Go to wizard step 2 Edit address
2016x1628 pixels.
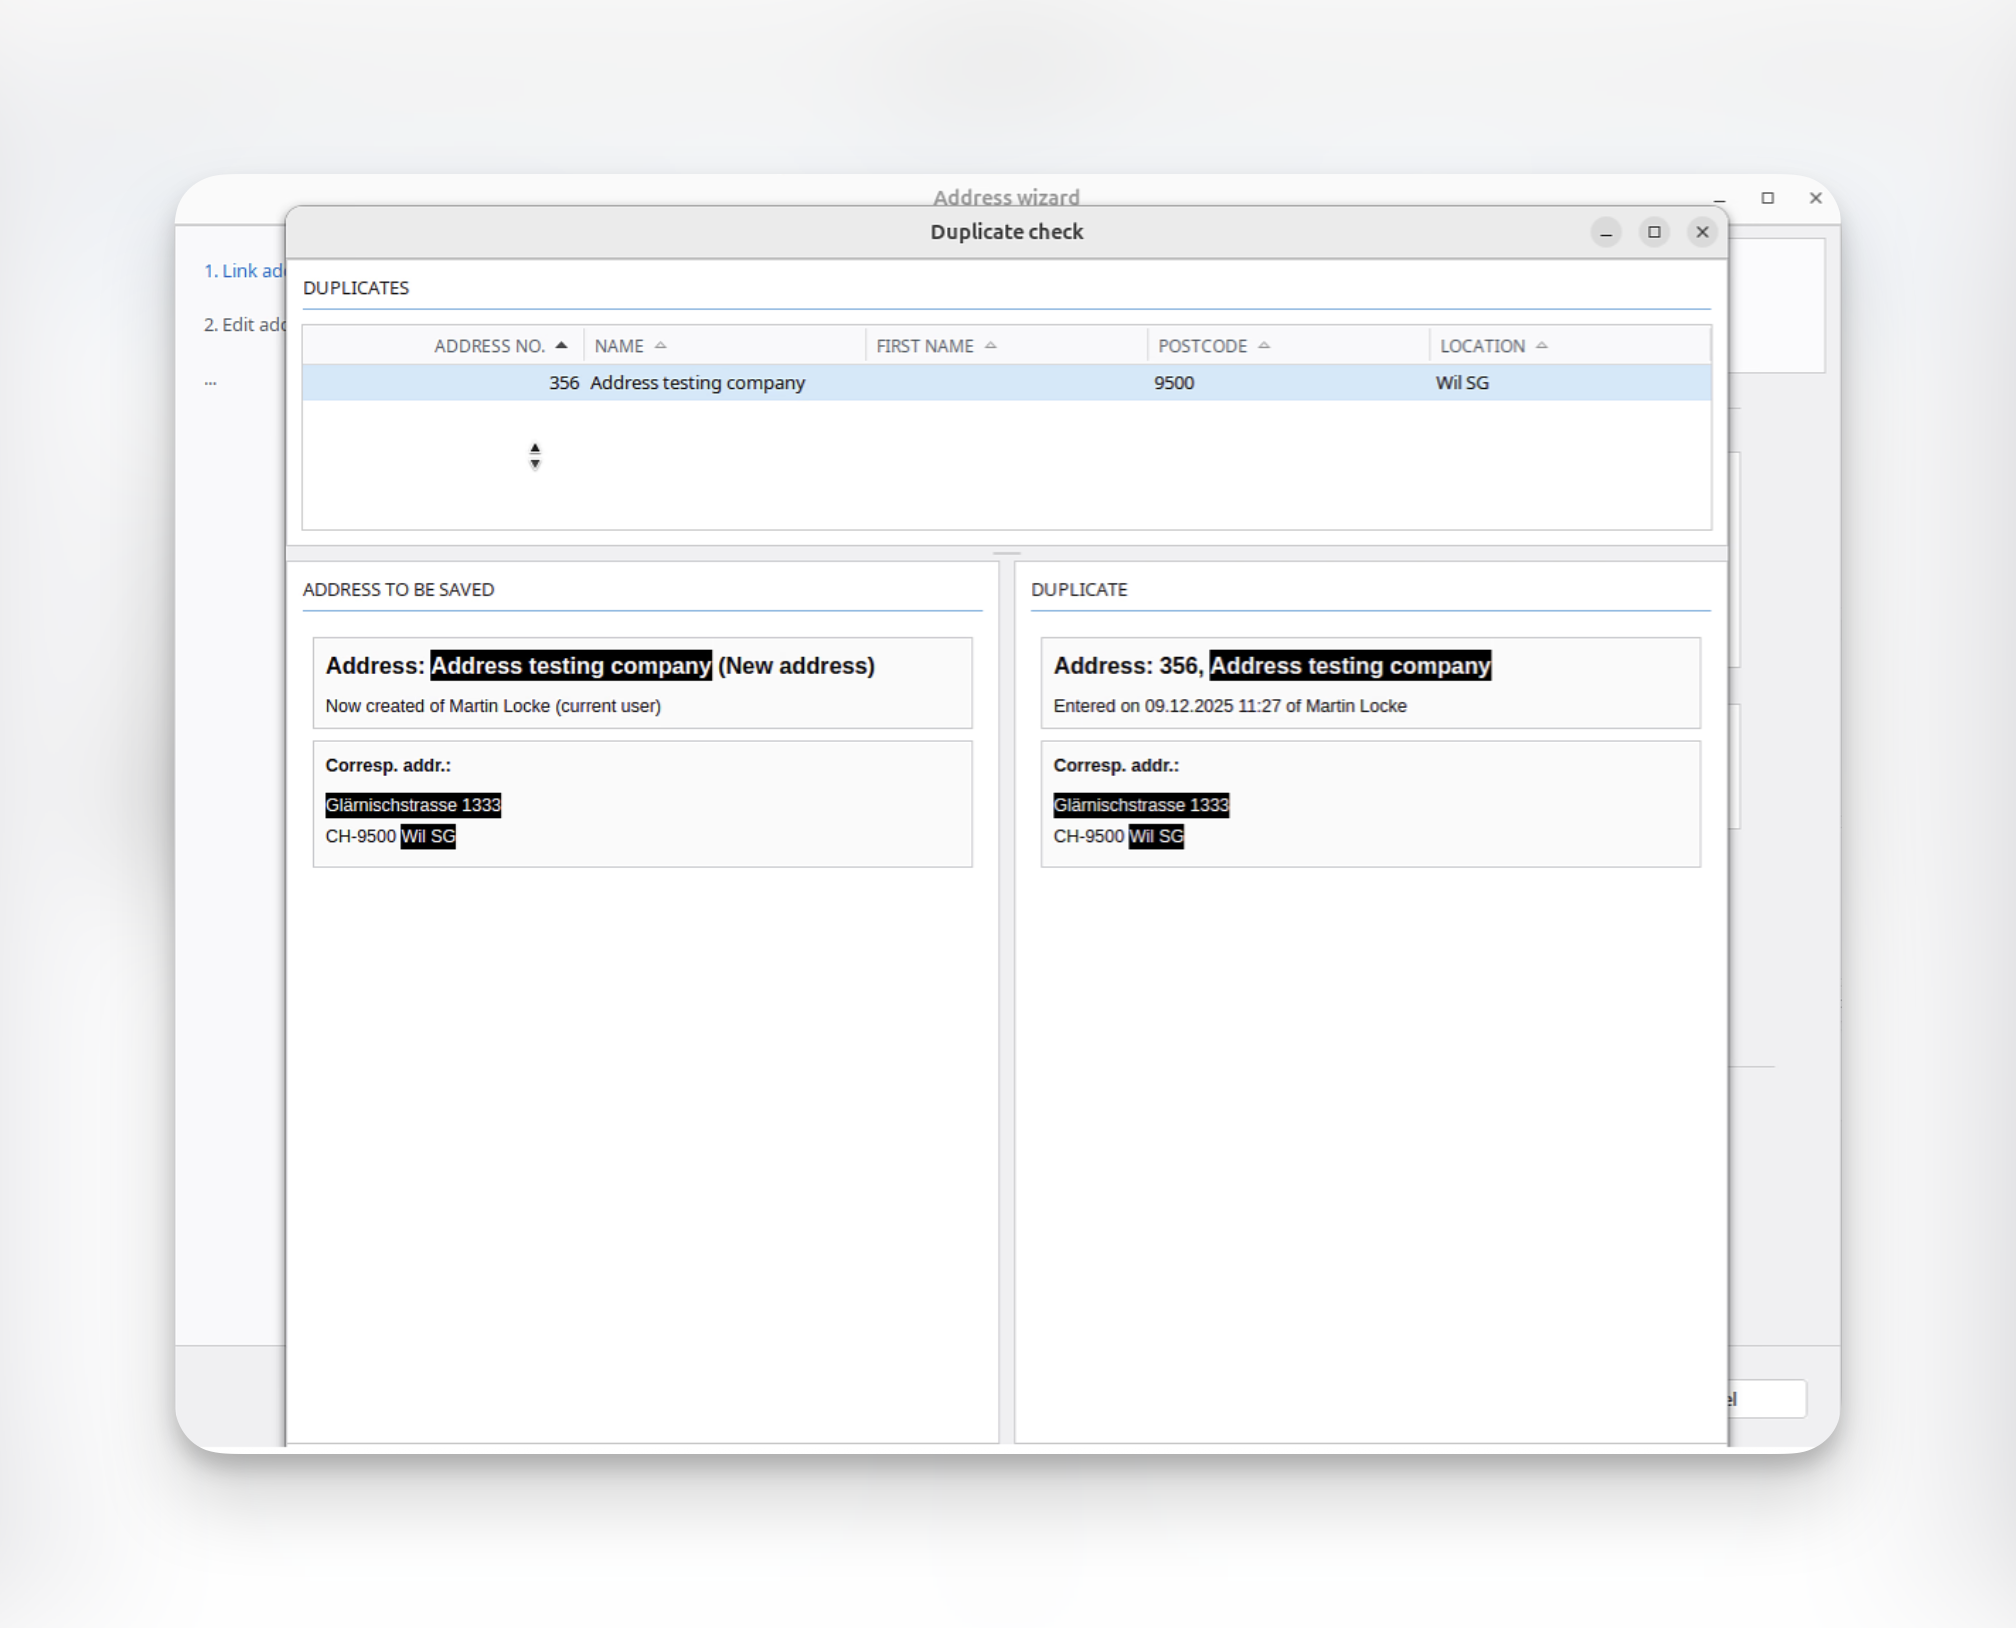pos(244,325)
